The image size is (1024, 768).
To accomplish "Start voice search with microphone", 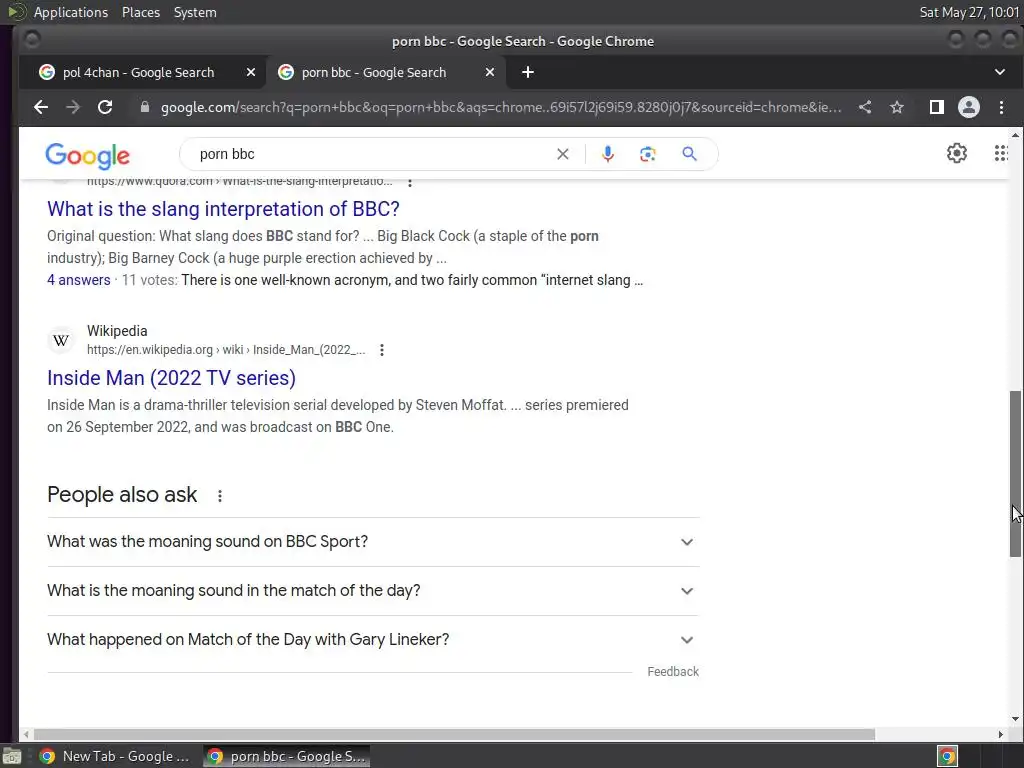I will pos(607,154).
